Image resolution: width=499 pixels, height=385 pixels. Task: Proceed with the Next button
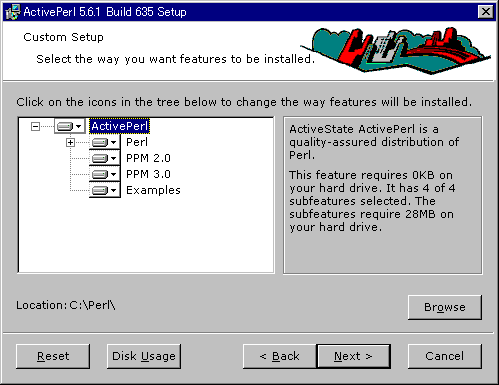pos(353,356)
